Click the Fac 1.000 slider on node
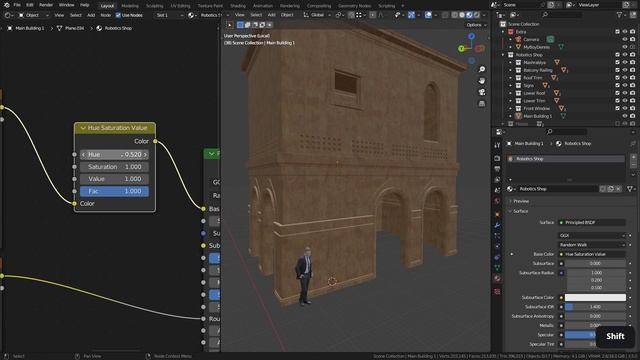The width and height of the screenshot is (640, 360). point(114,191)
